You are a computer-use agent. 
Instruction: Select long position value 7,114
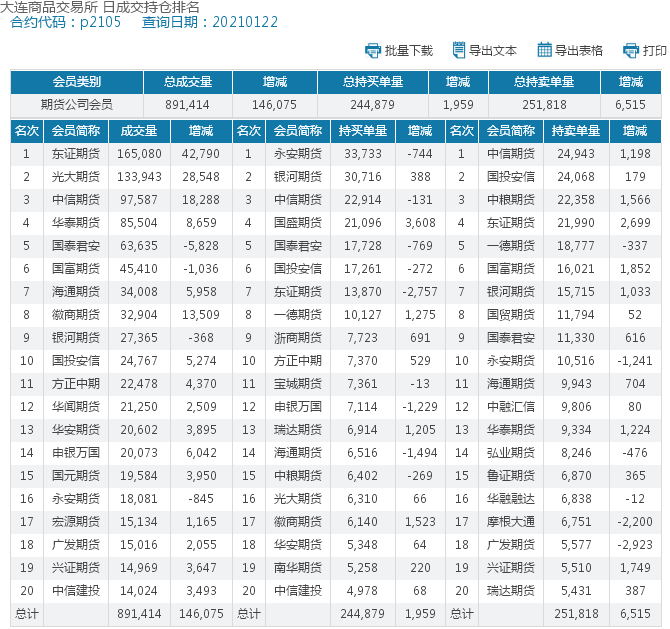(x=362, y=407)
